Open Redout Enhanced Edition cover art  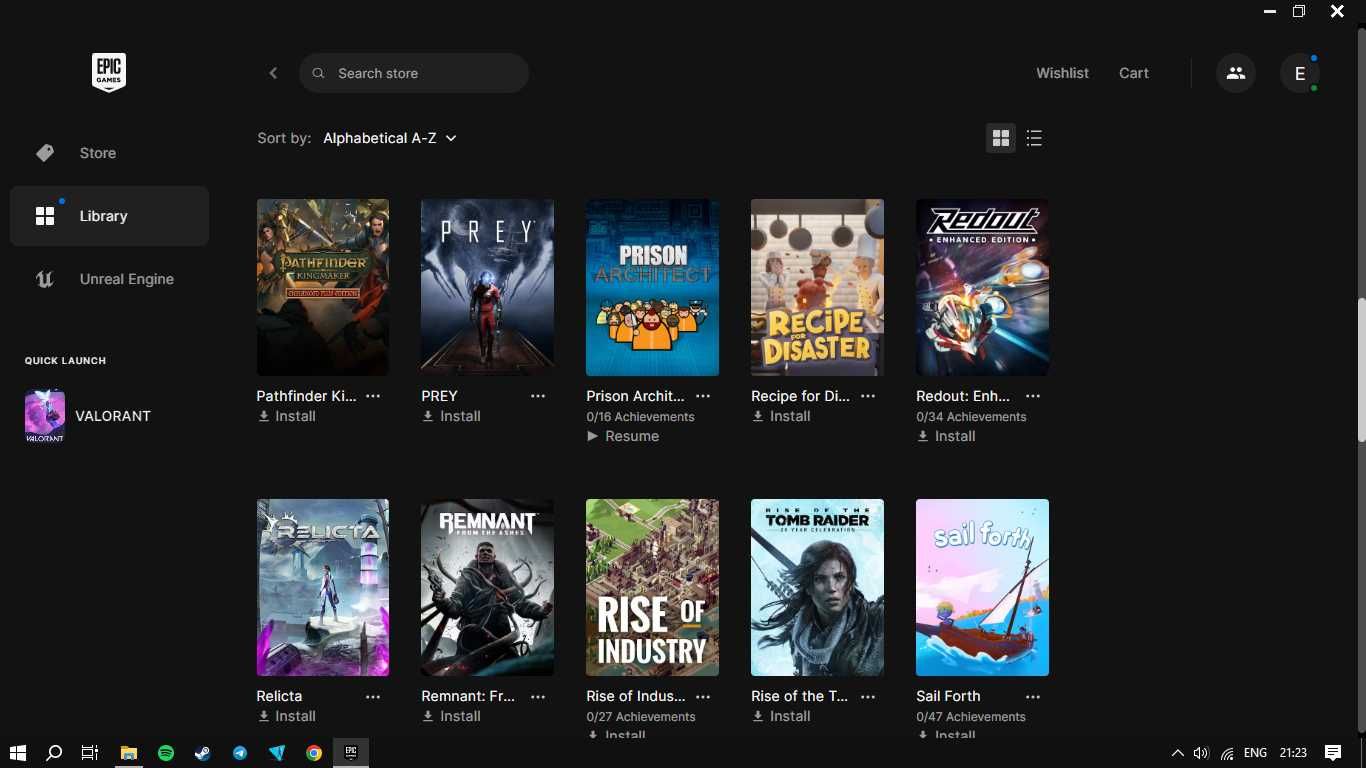point(982,287)
